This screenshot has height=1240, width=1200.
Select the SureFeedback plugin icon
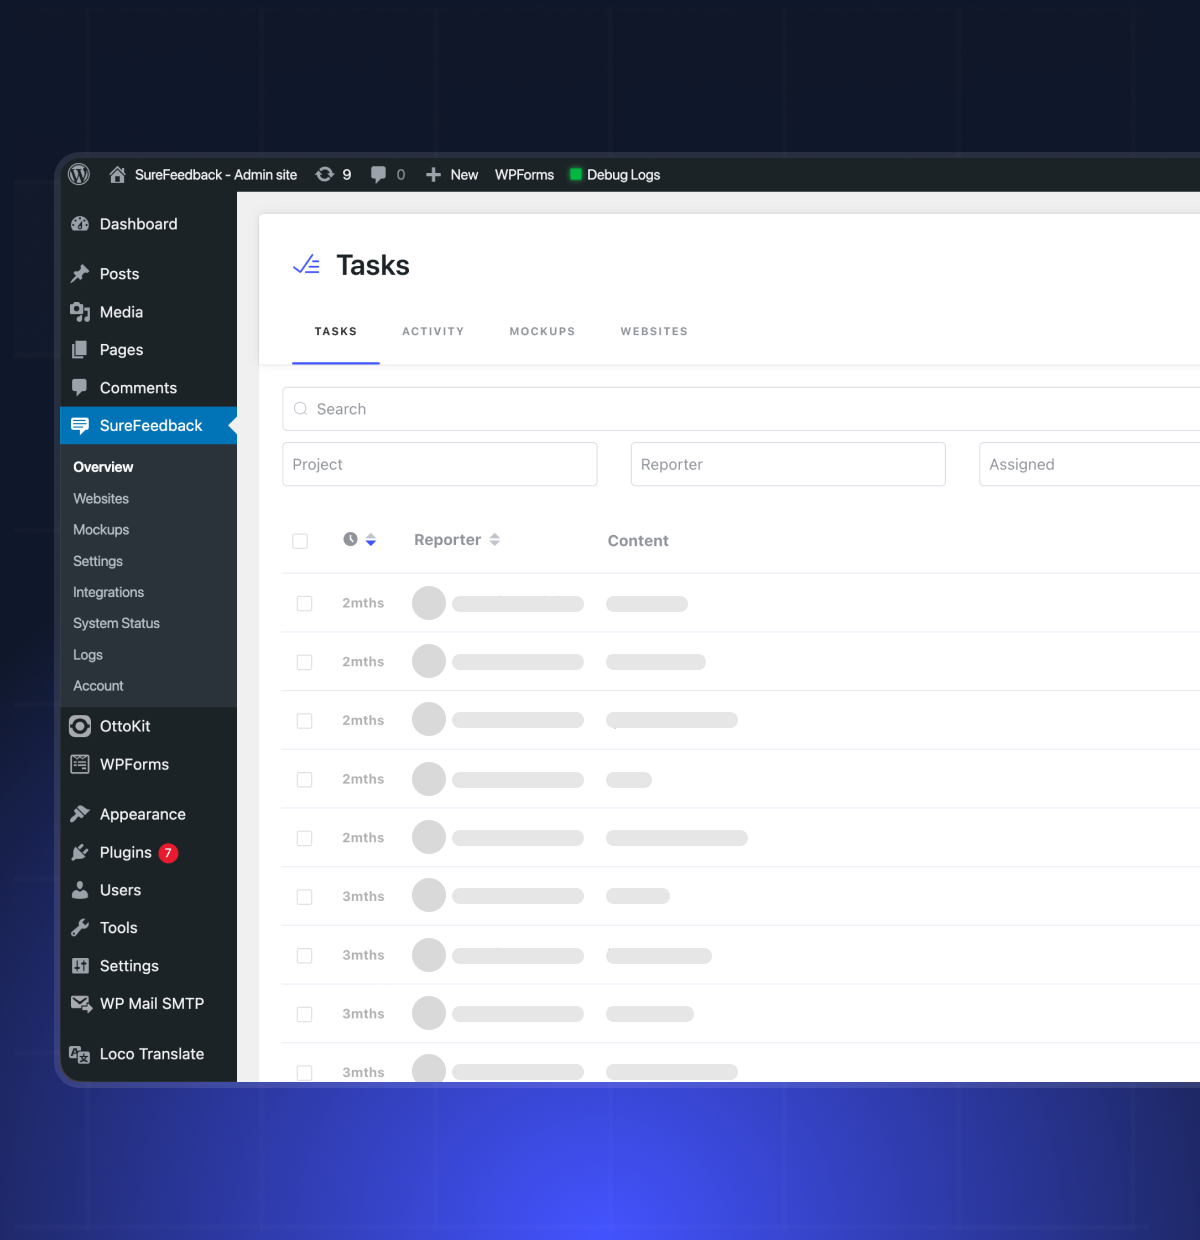pyautogui.click(x=80, y=425)
